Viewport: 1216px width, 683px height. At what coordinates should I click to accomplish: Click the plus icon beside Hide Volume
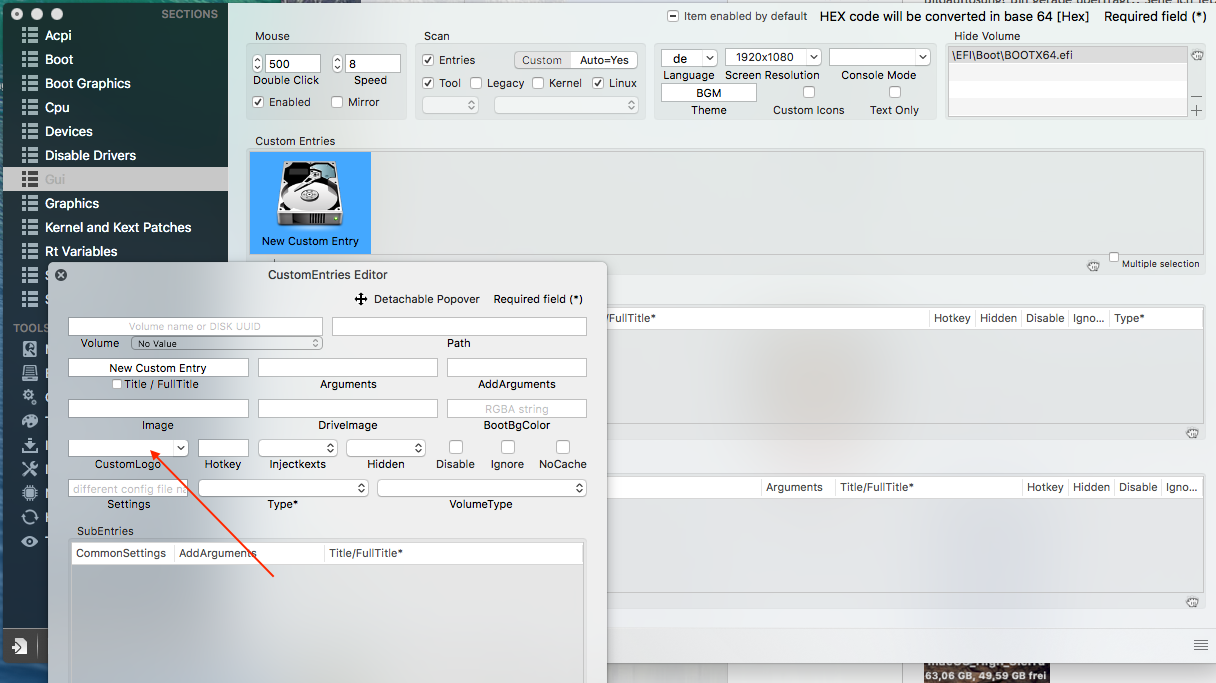coord(1196,110)
